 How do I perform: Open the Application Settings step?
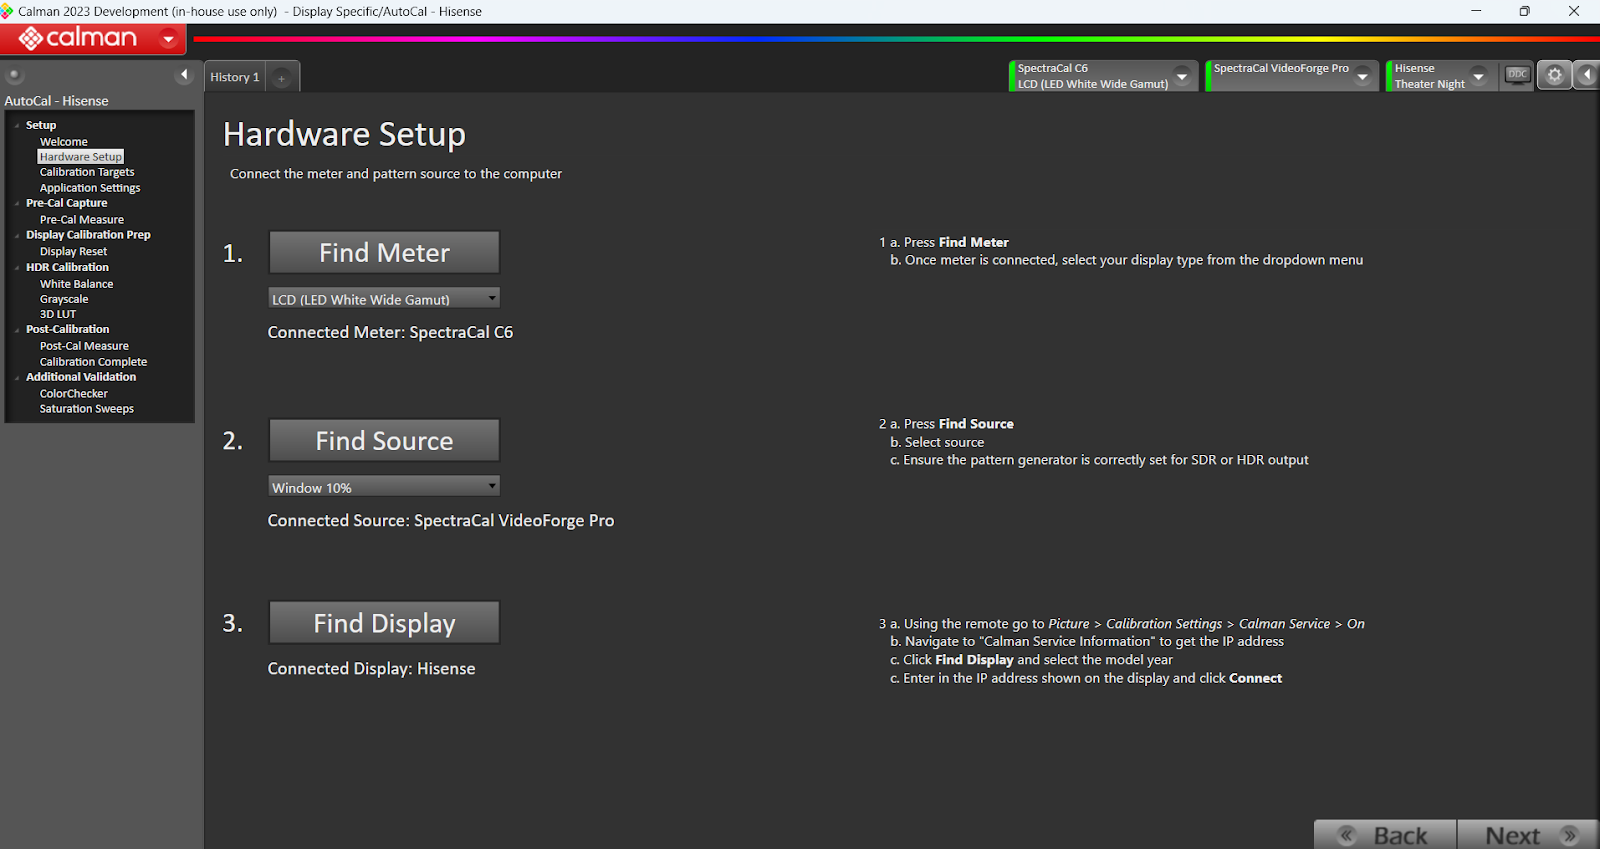90,188
